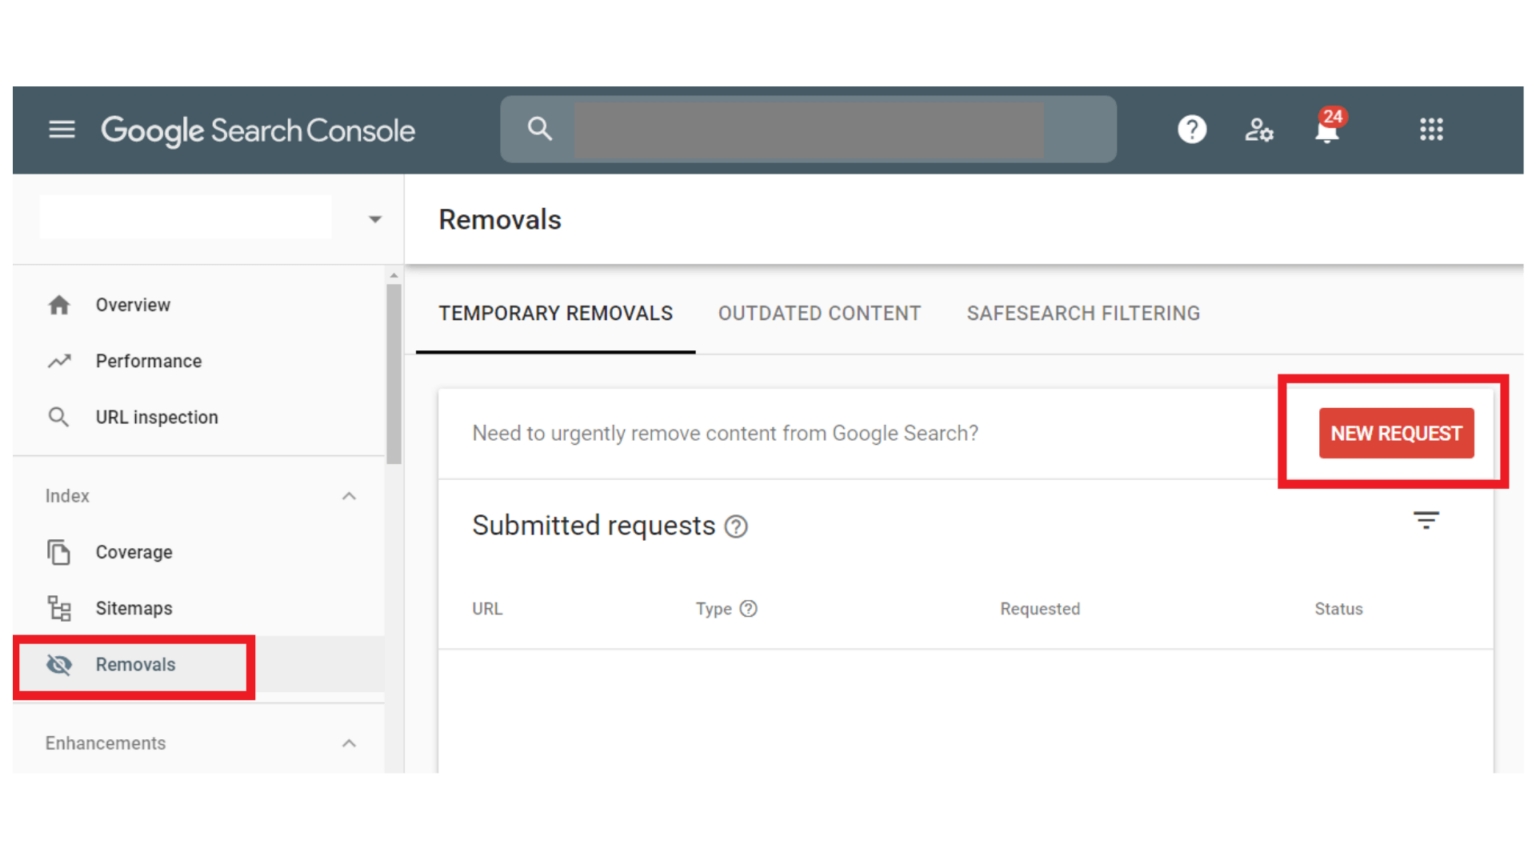Collapse the Index section chevron
Viewport: 1536px width, 864px height.
click(349, 495)
